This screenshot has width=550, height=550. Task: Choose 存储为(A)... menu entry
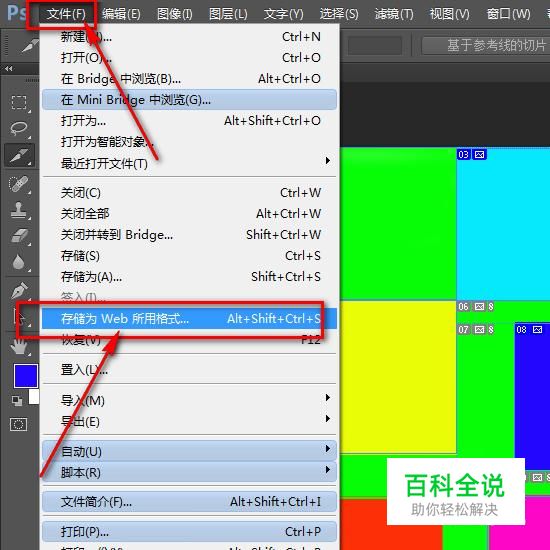(x=189, y=277)
